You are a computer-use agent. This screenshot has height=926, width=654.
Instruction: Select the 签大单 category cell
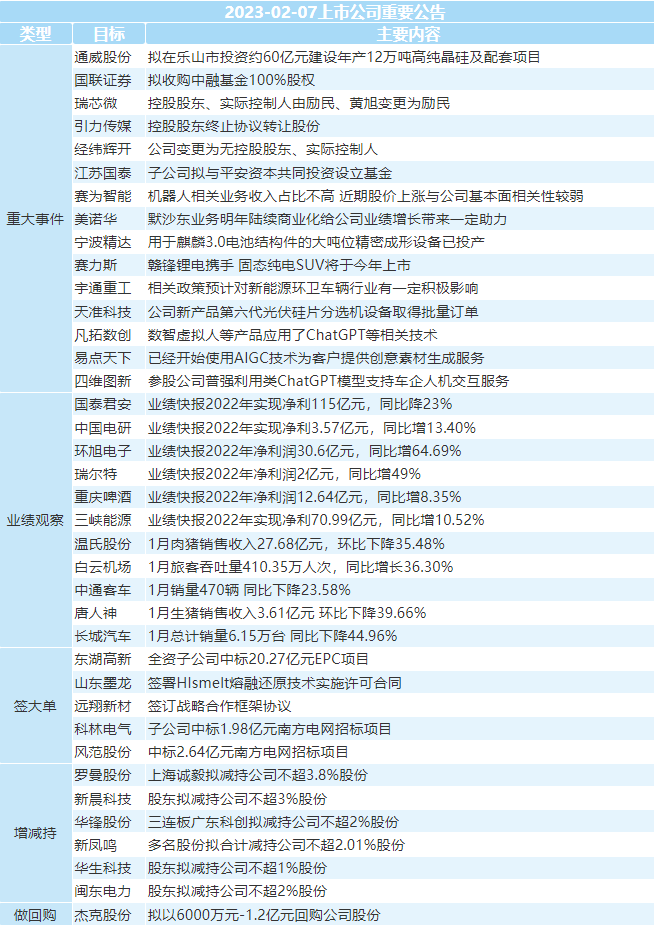pyautogui.click(x=35, y=705)
